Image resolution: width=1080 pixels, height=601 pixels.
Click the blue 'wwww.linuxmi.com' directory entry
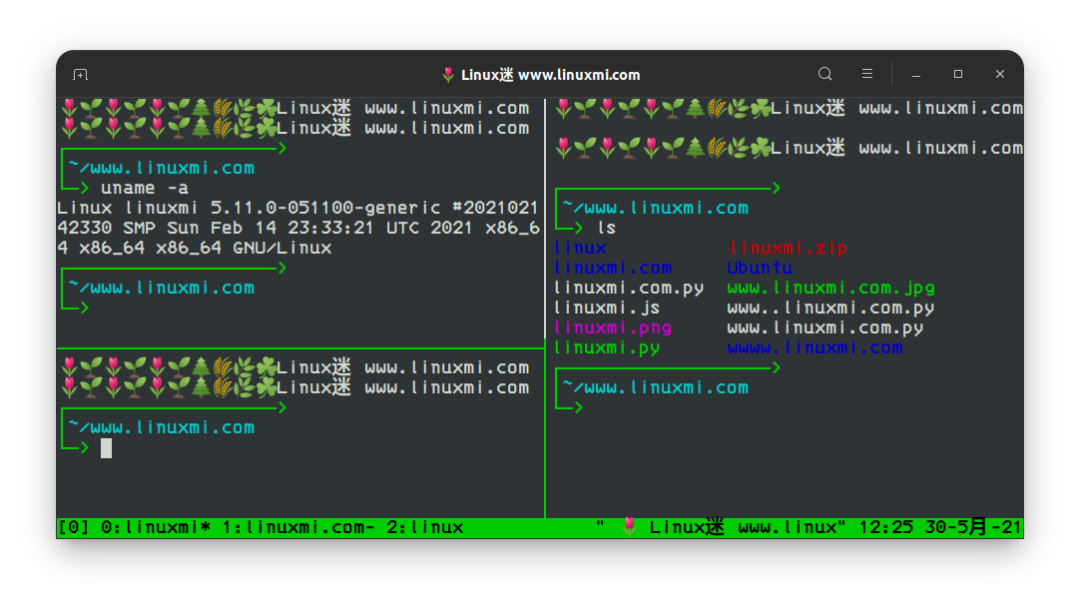pyautogui.click(x=815, y=348)
